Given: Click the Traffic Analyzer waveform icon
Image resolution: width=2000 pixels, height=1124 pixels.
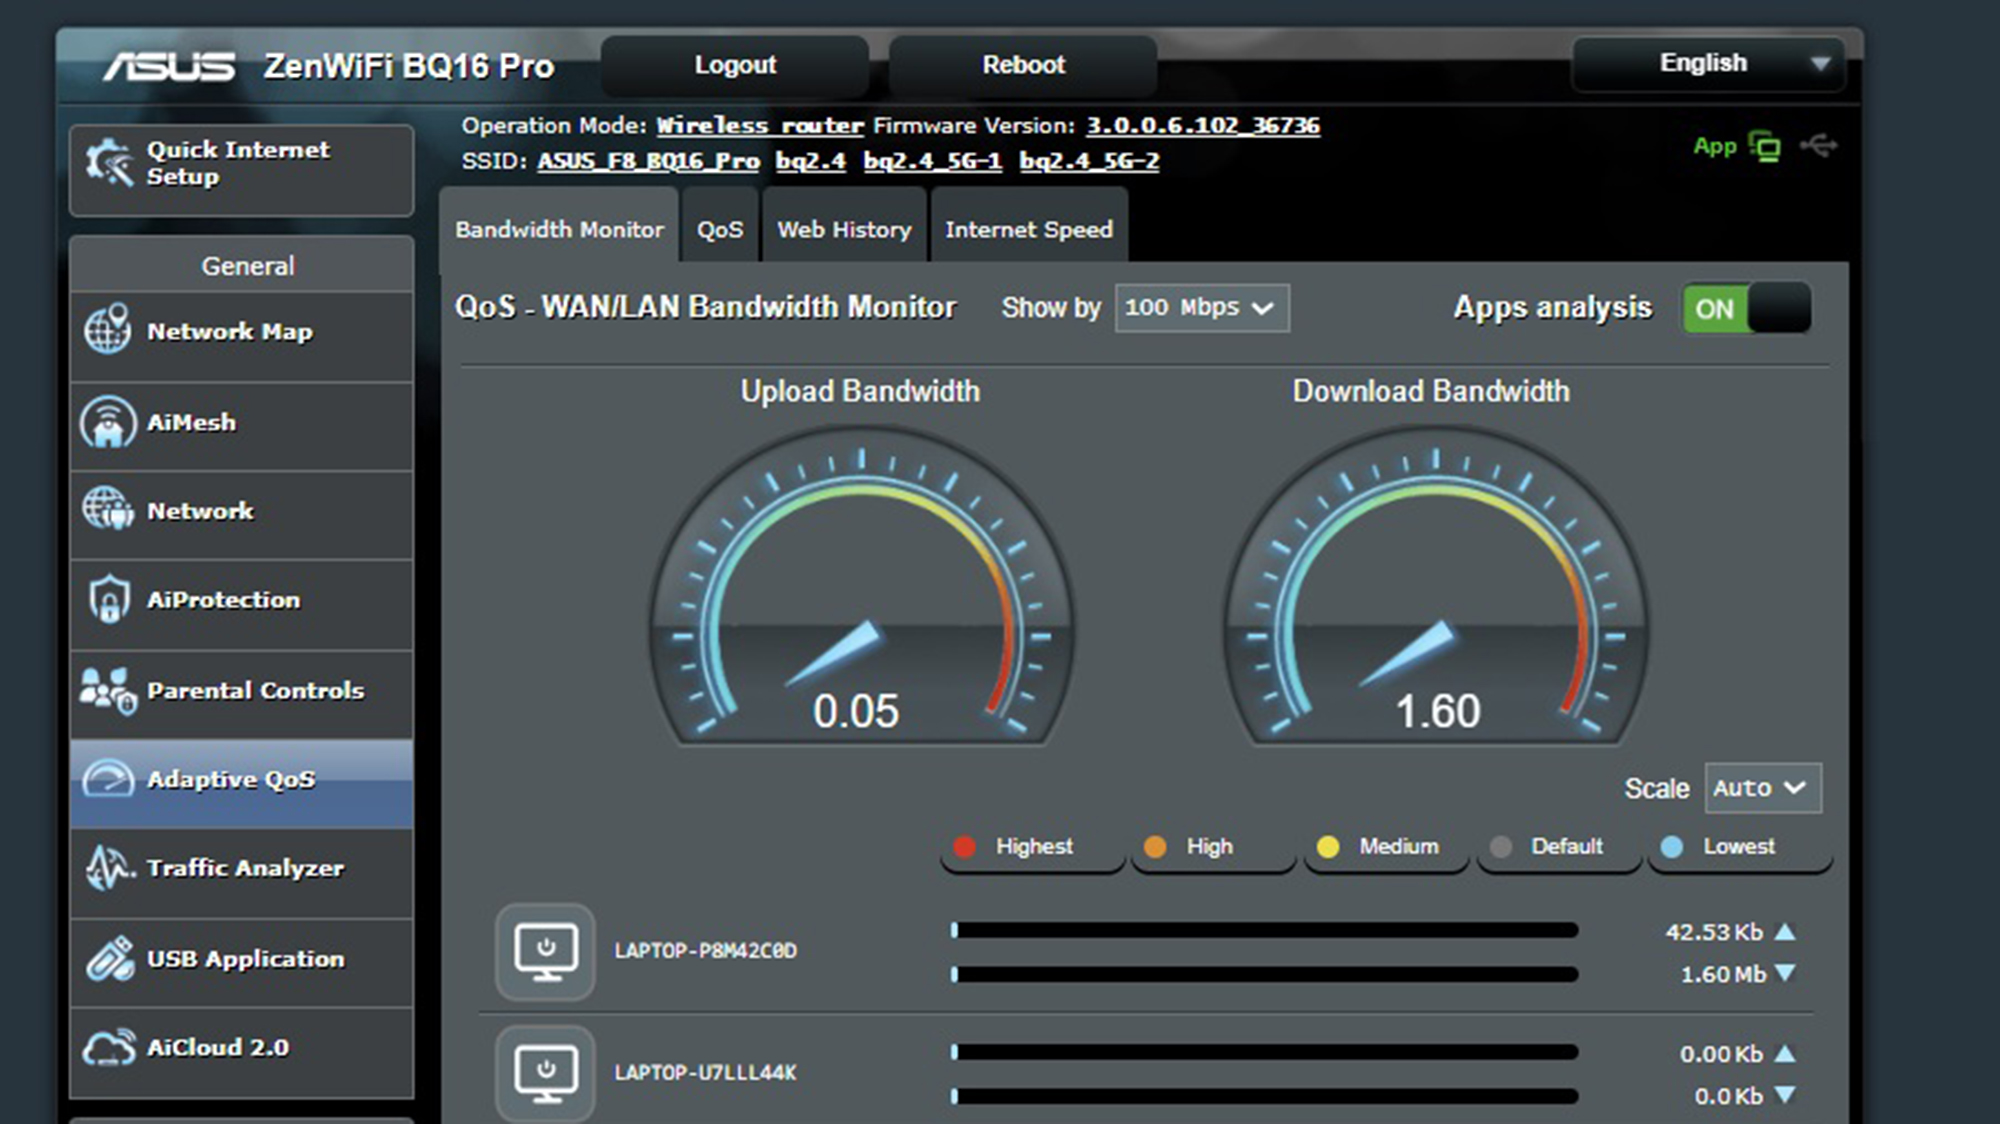Looking at the screenshot, I should click(x=110, y=868).
